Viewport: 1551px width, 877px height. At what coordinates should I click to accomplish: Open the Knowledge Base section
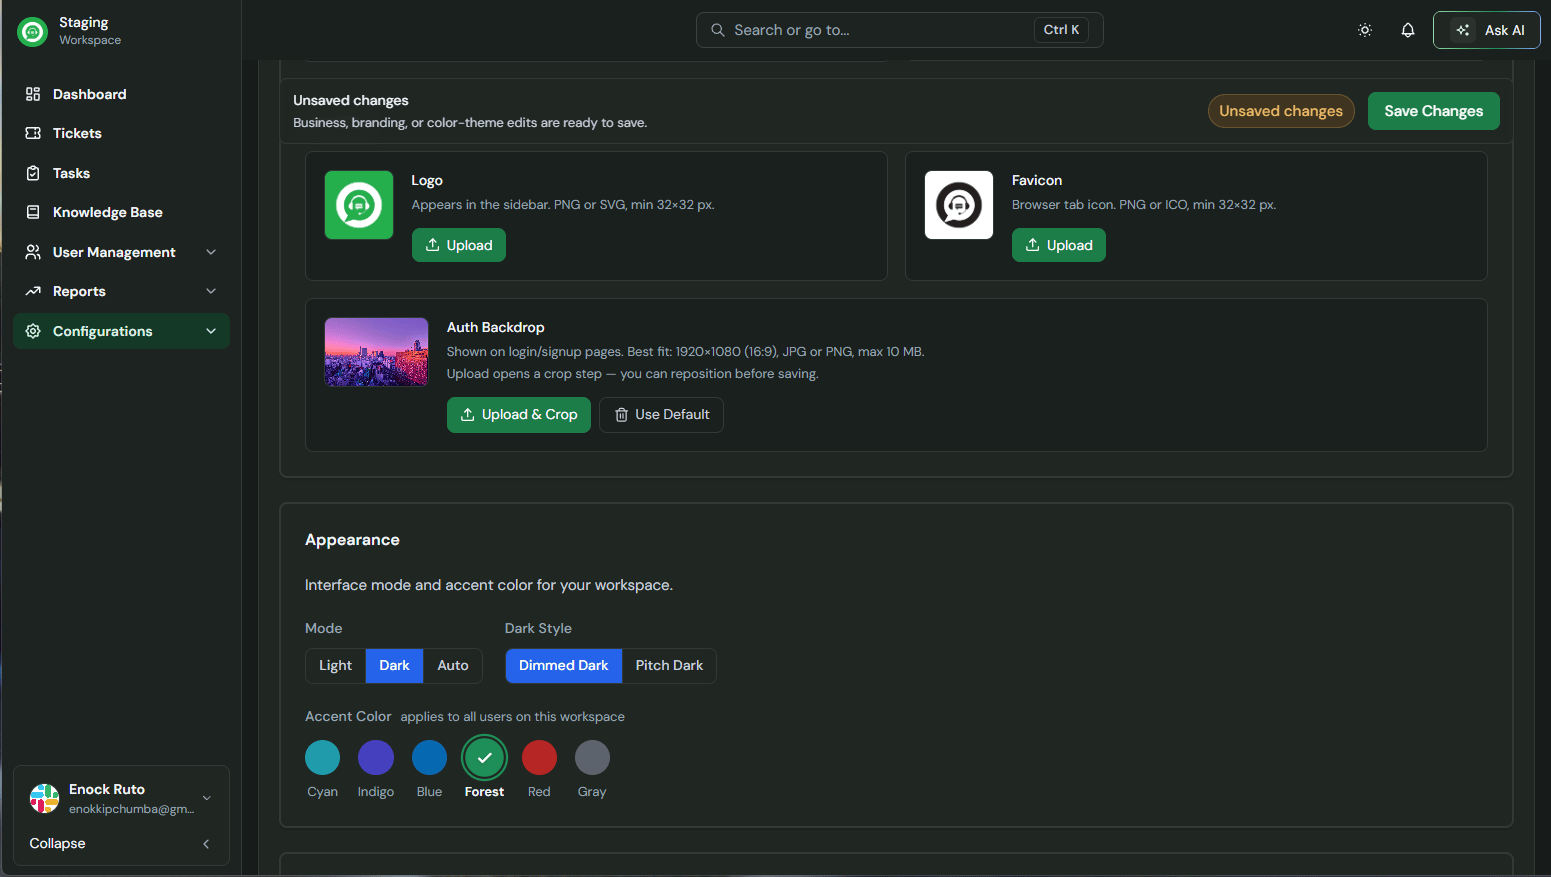click(121, 212)
